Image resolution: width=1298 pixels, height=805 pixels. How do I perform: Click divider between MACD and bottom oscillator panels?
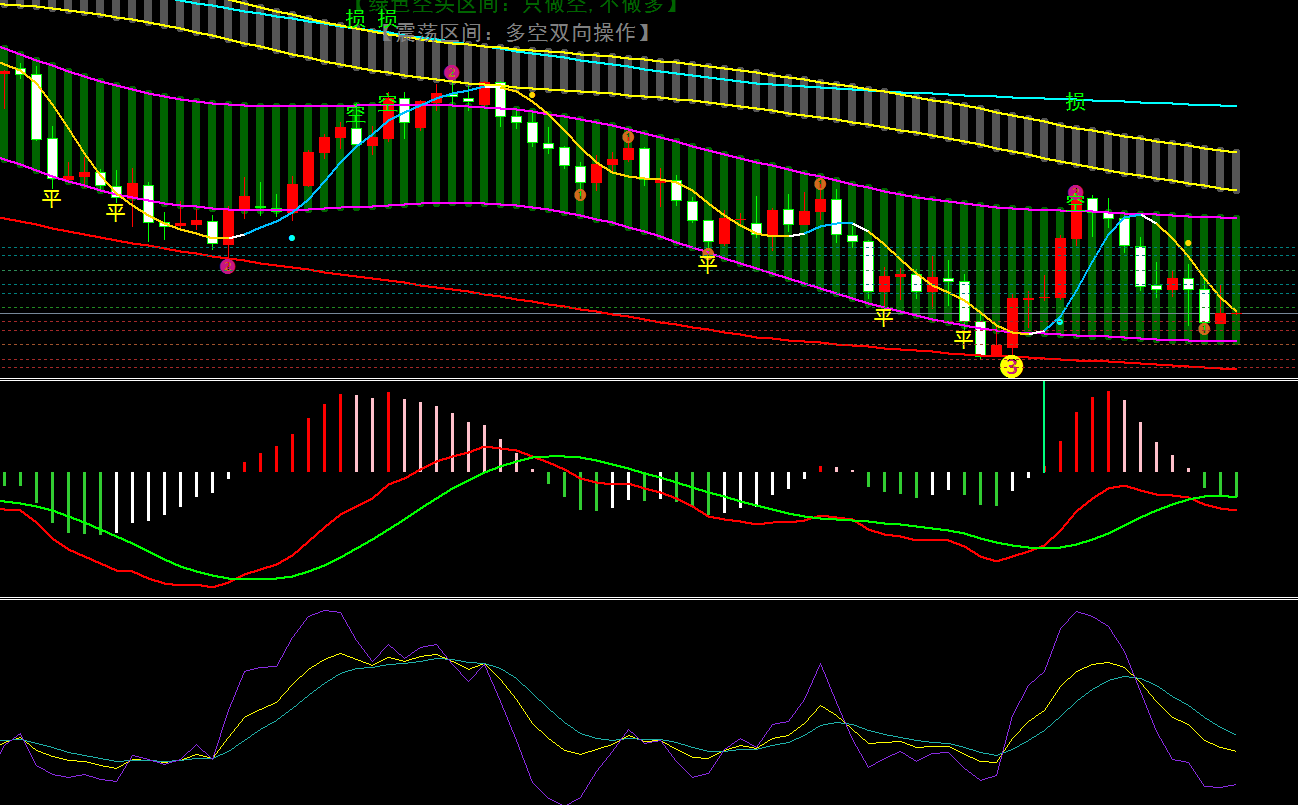(649, 598)
